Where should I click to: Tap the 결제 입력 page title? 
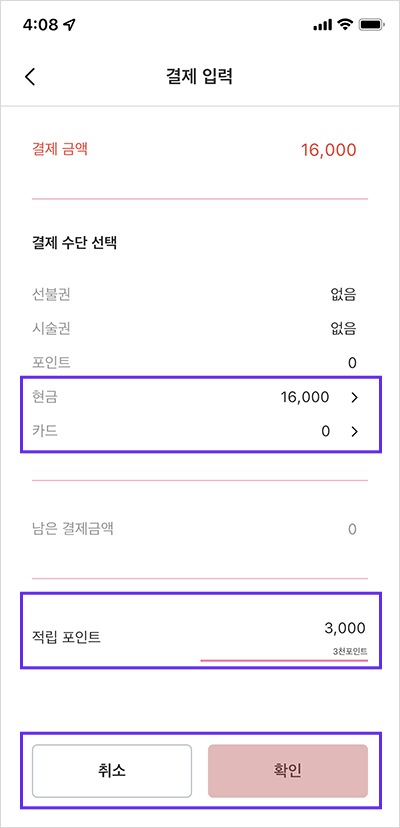(x=199, y=77)
